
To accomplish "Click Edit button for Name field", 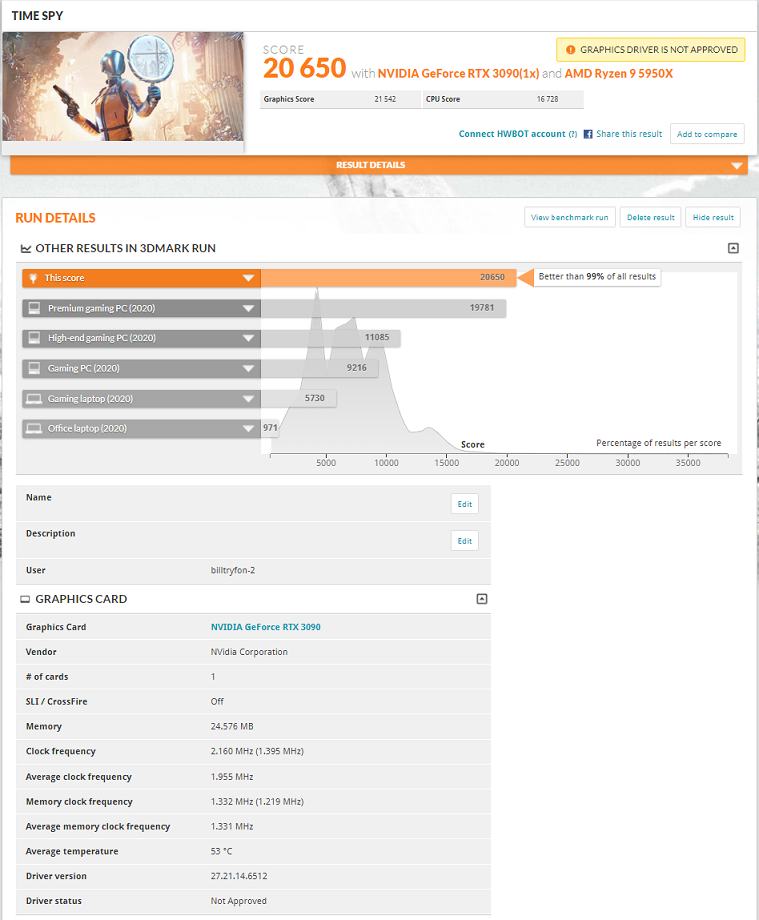I will pyautogui.click(x=465, y=504).
